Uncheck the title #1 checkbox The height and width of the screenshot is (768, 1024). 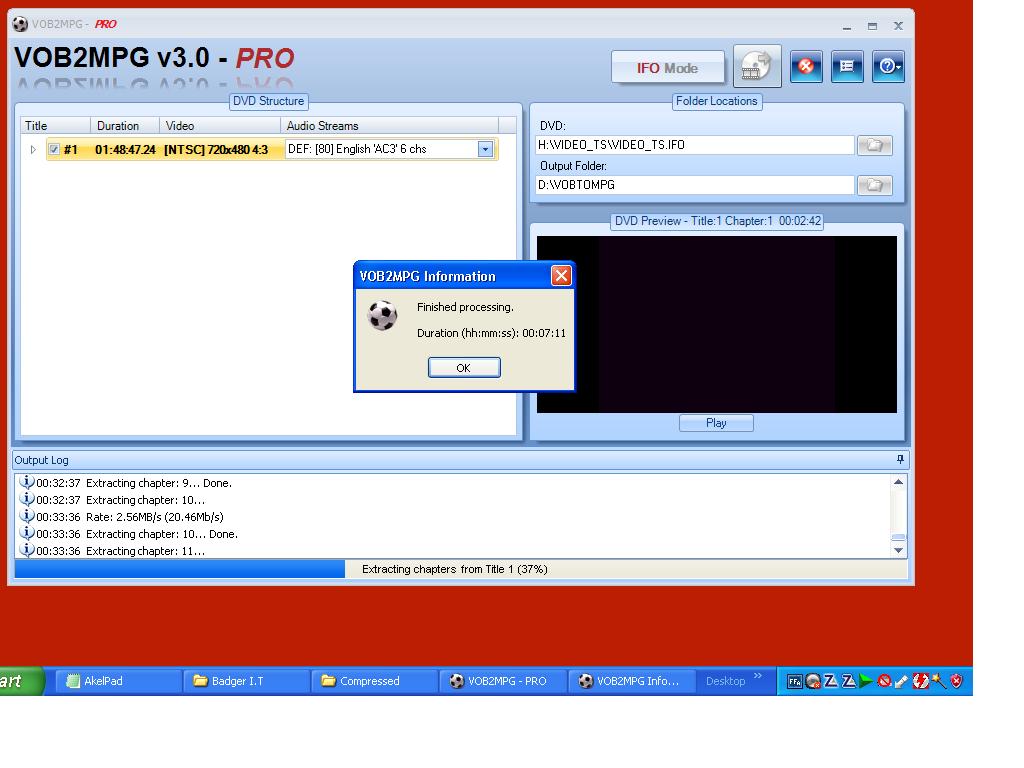(x=54, y=149)
